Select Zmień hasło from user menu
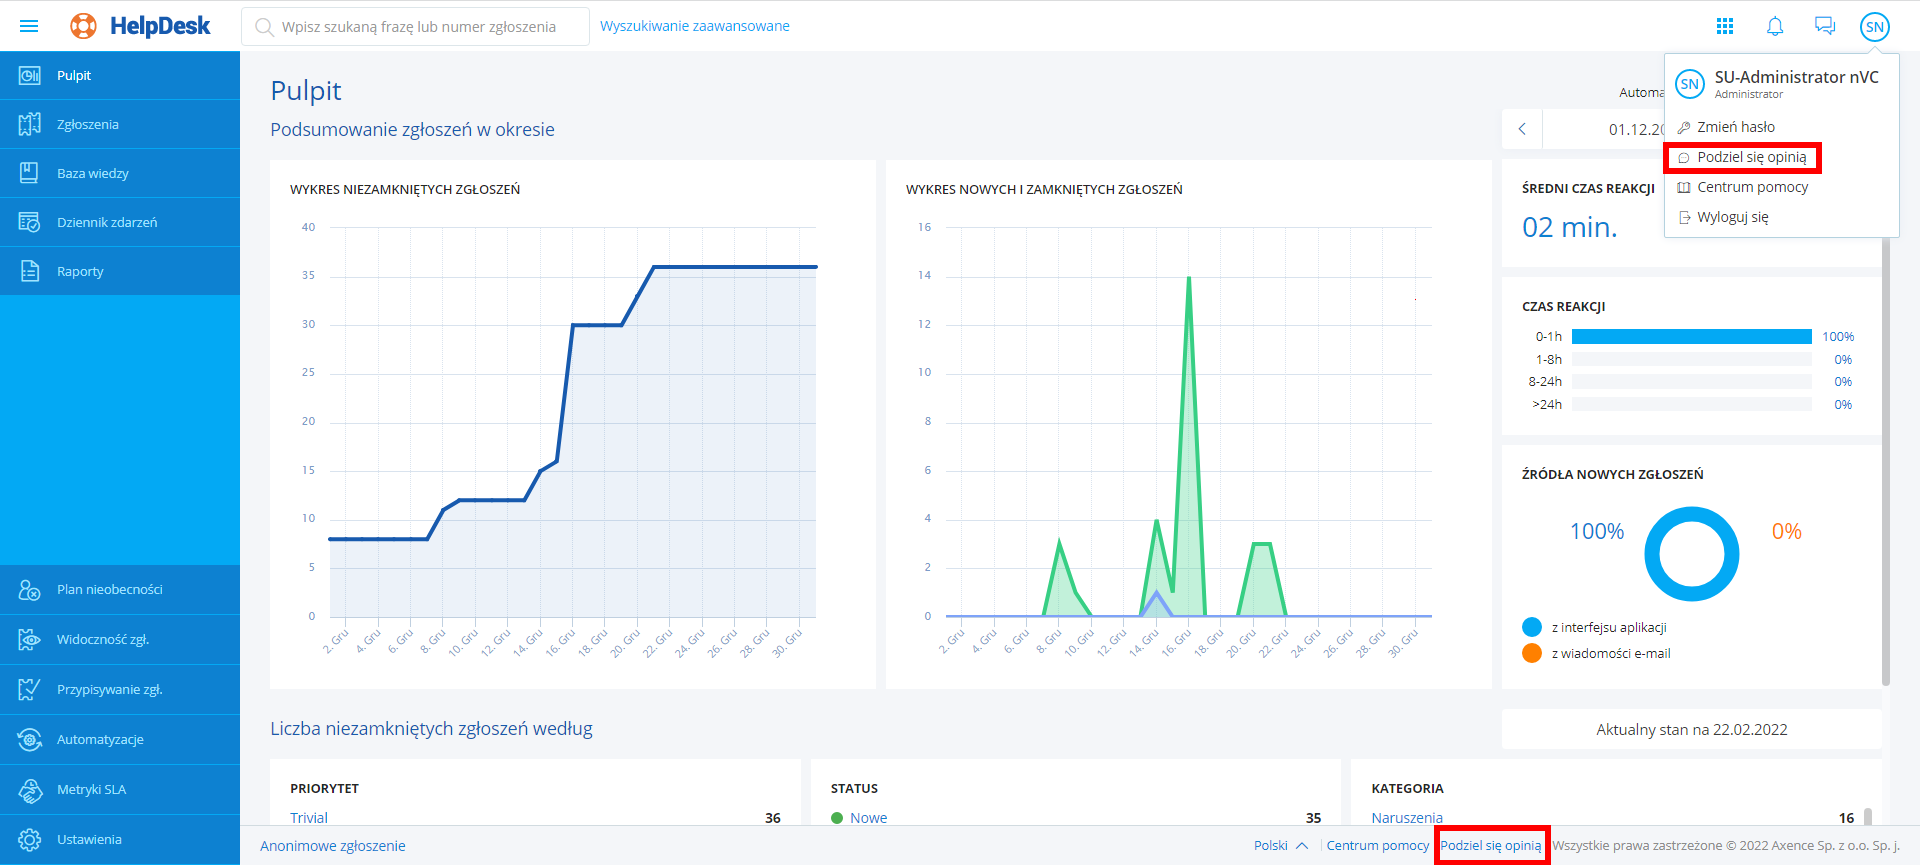The width and height of the screenshot is (1920, 865). pos(1736,127)
